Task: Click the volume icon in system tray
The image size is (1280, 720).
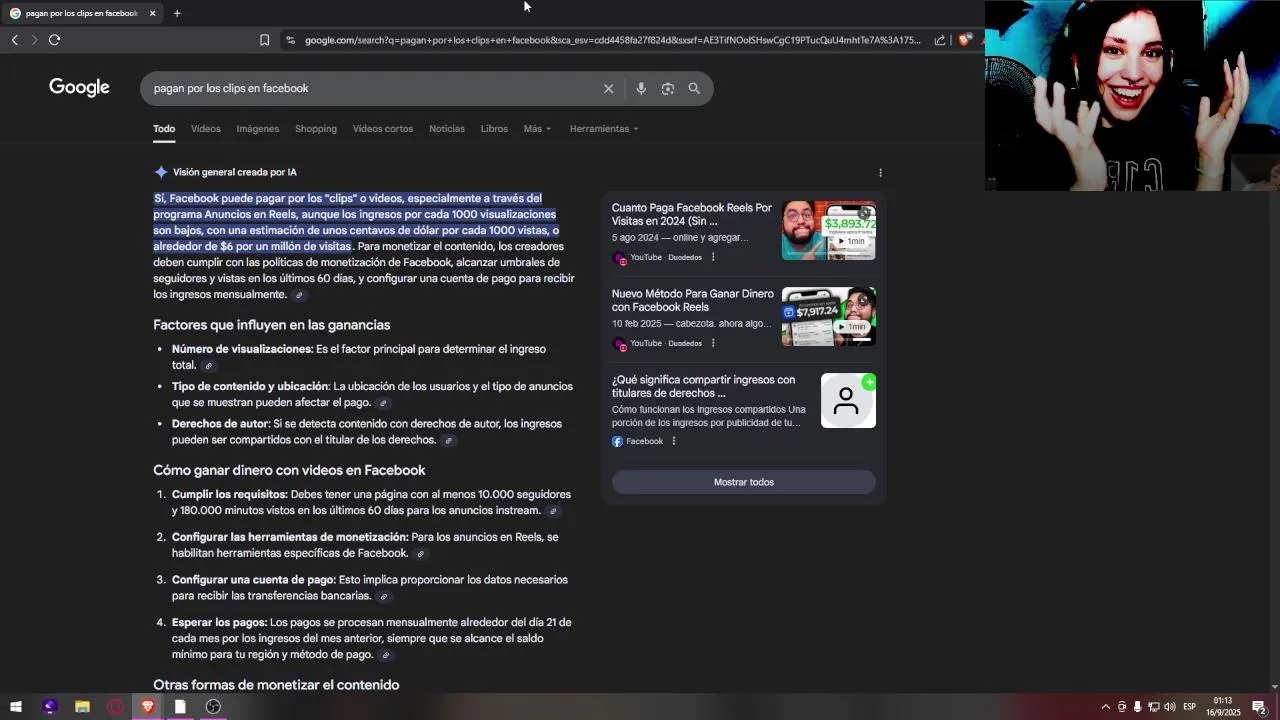Action: [x=1170, y=707]
